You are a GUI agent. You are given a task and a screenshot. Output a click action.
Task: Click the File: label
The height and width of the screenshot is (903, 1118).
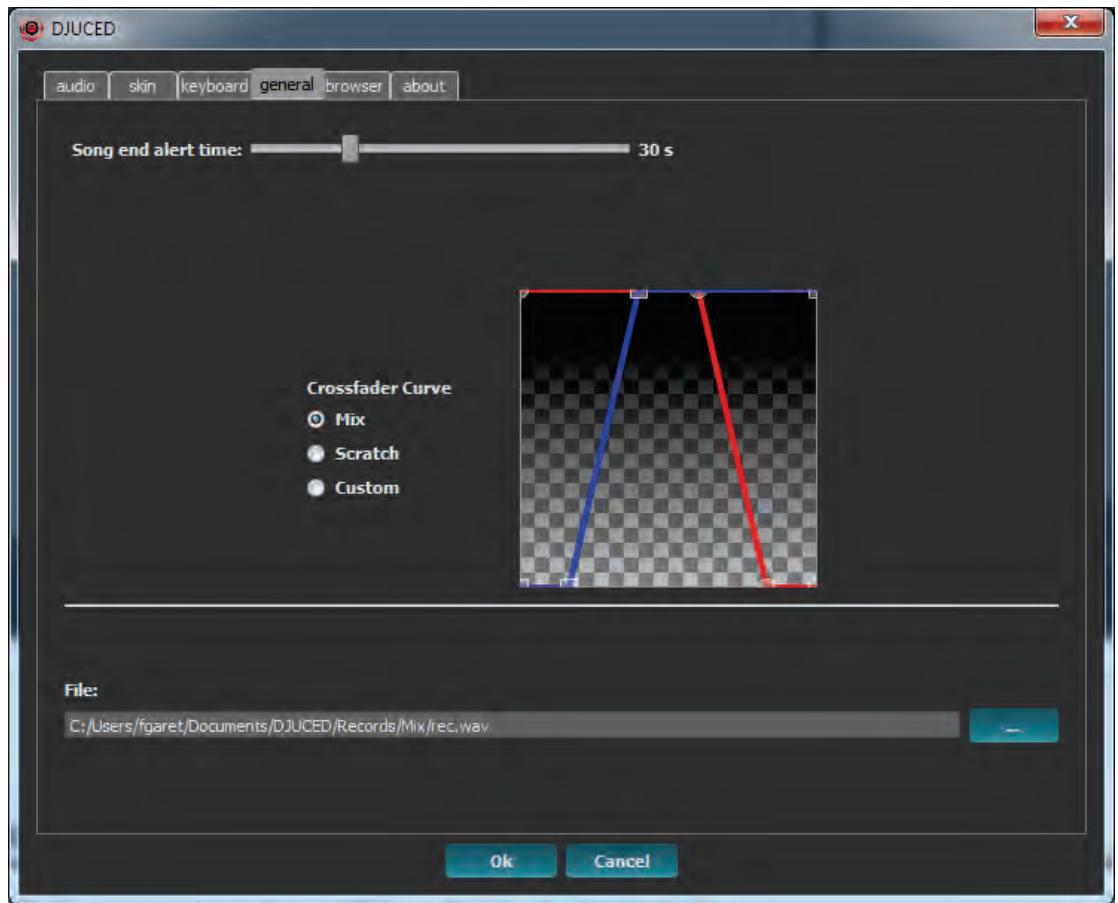(81, 690)
